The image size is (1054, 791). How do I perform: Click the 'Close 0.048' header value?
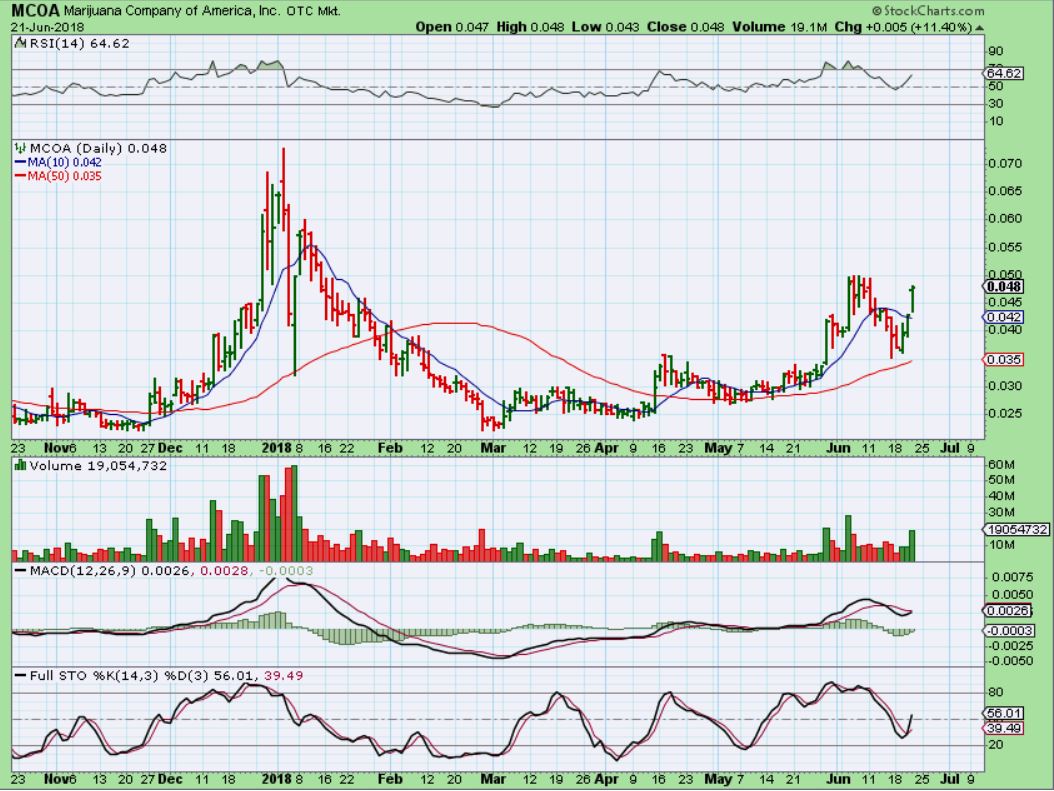coord(686,27)
